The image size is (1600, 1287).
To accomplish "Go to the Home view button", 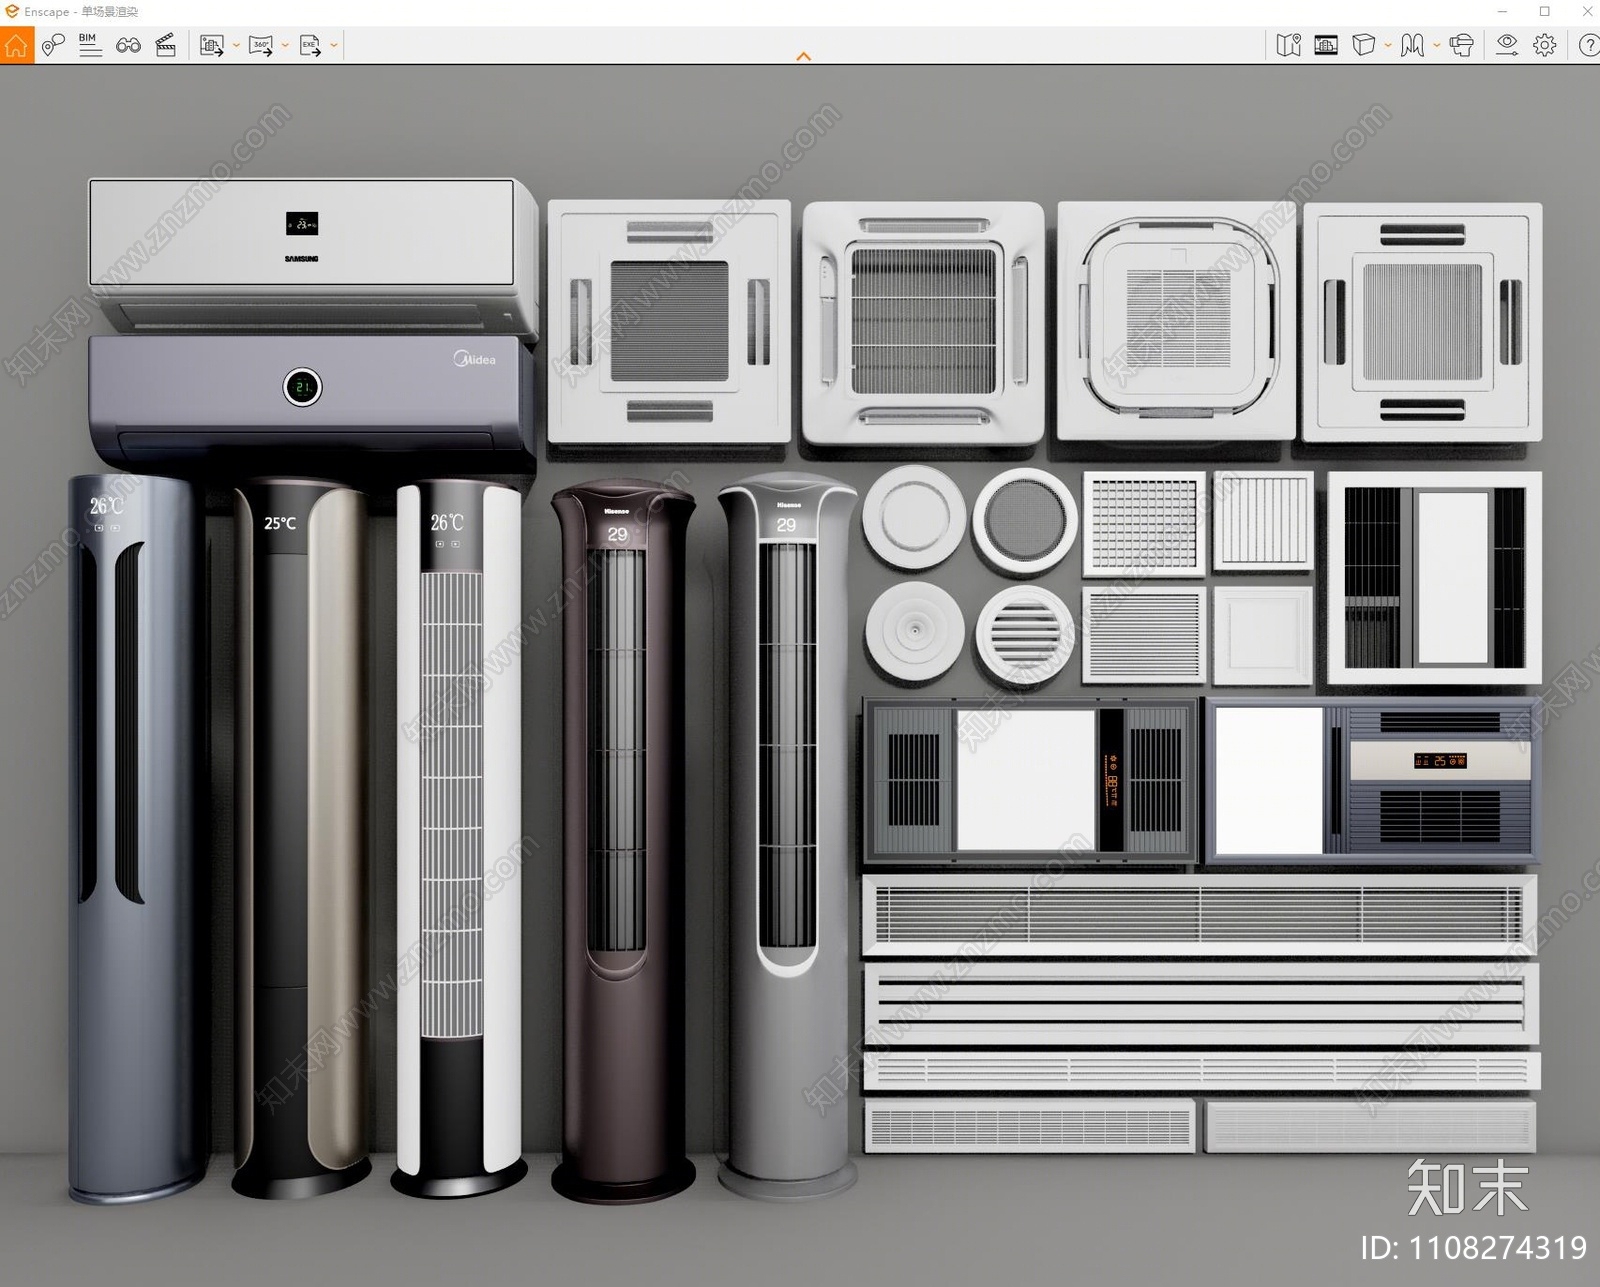I will (16, 45).
